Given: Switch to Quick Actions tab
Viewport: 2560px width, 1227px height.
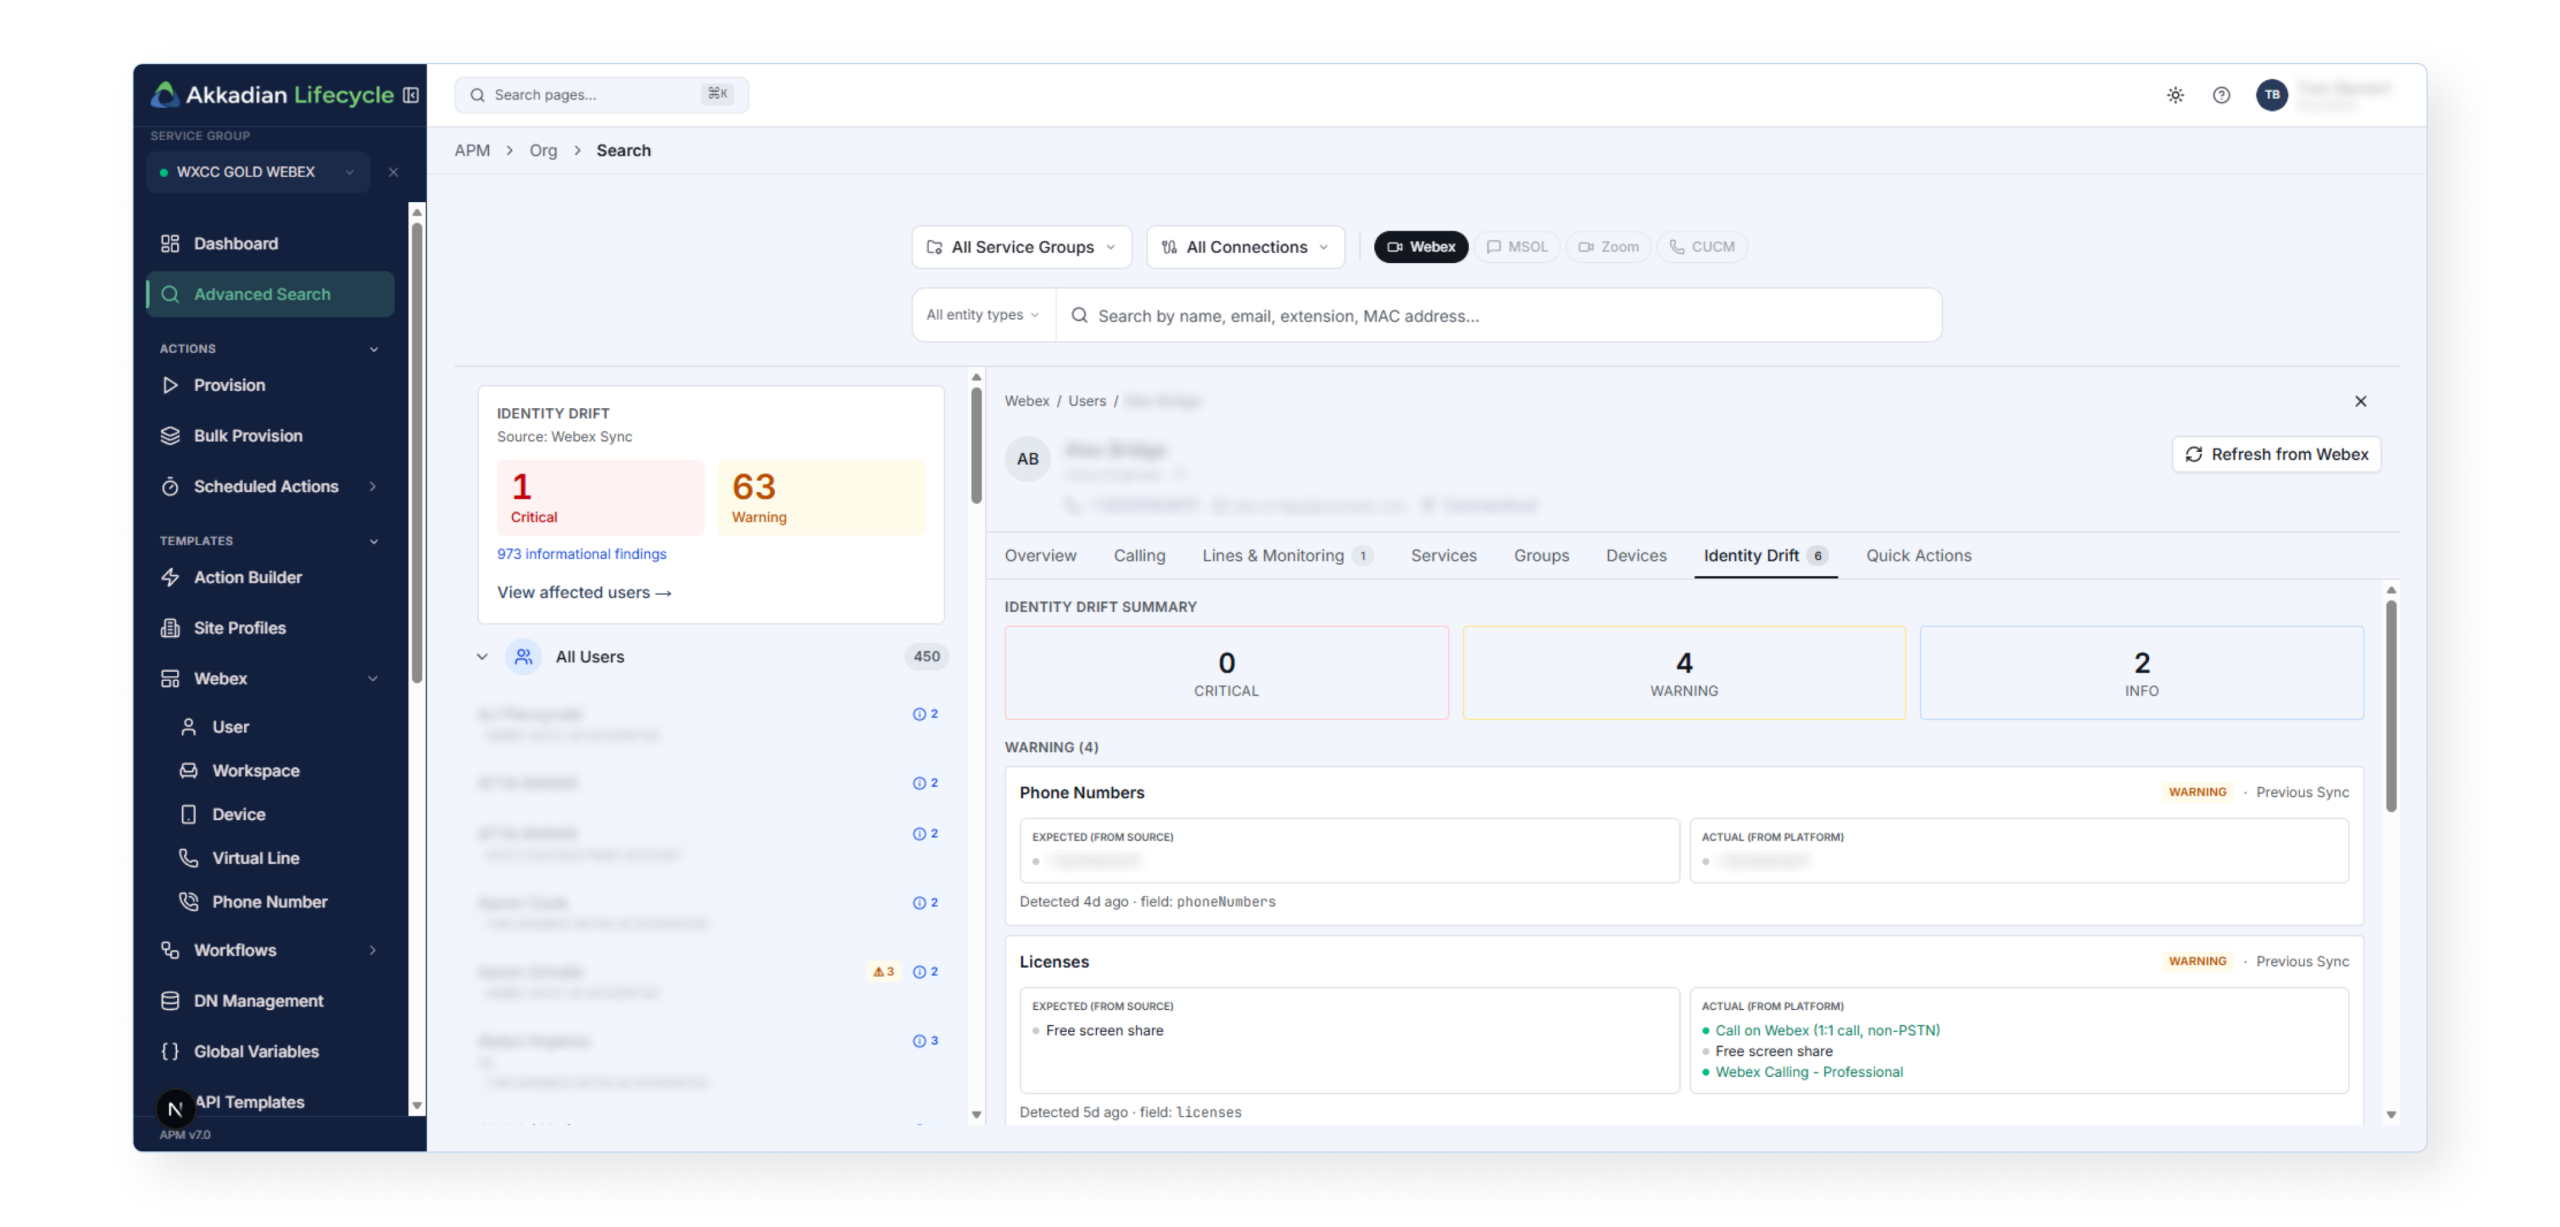Looking at the screenshot, I should coord(1918,556).
